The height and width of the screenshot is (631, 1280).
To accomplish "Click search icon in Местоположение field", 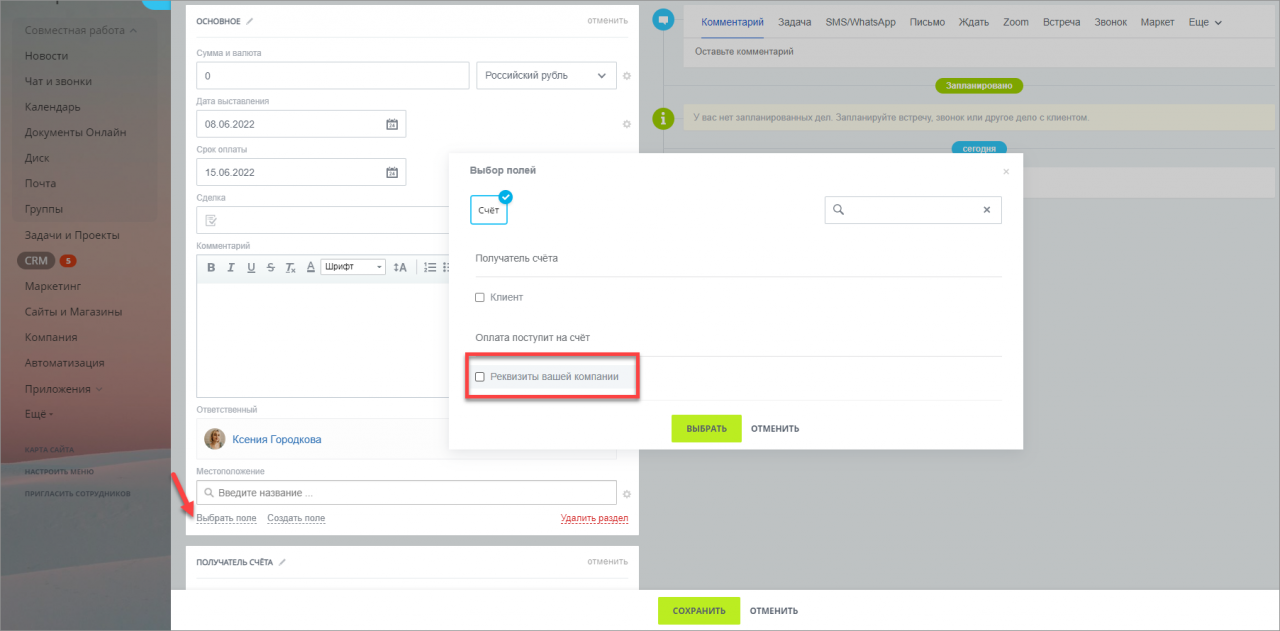I will pos(208,493).
